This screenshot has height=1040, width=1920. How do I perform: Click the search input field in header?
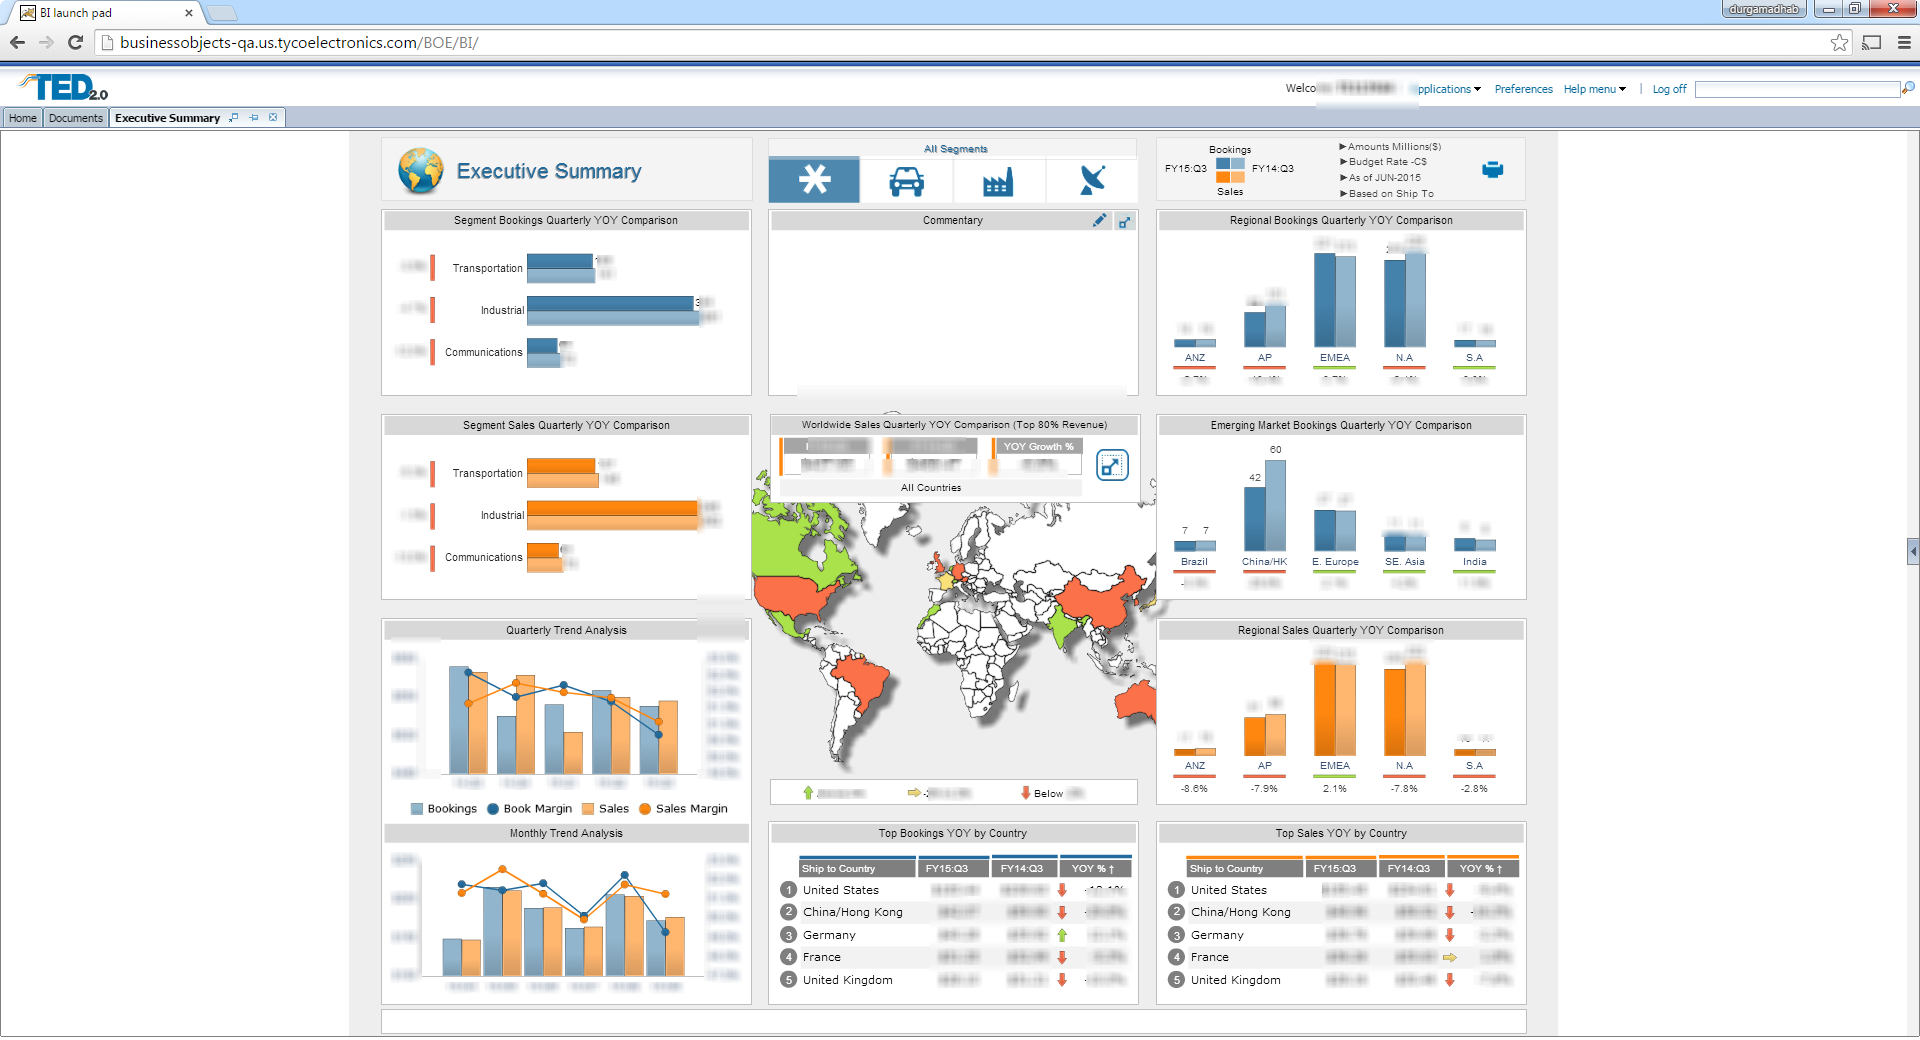click(1797, 90)
